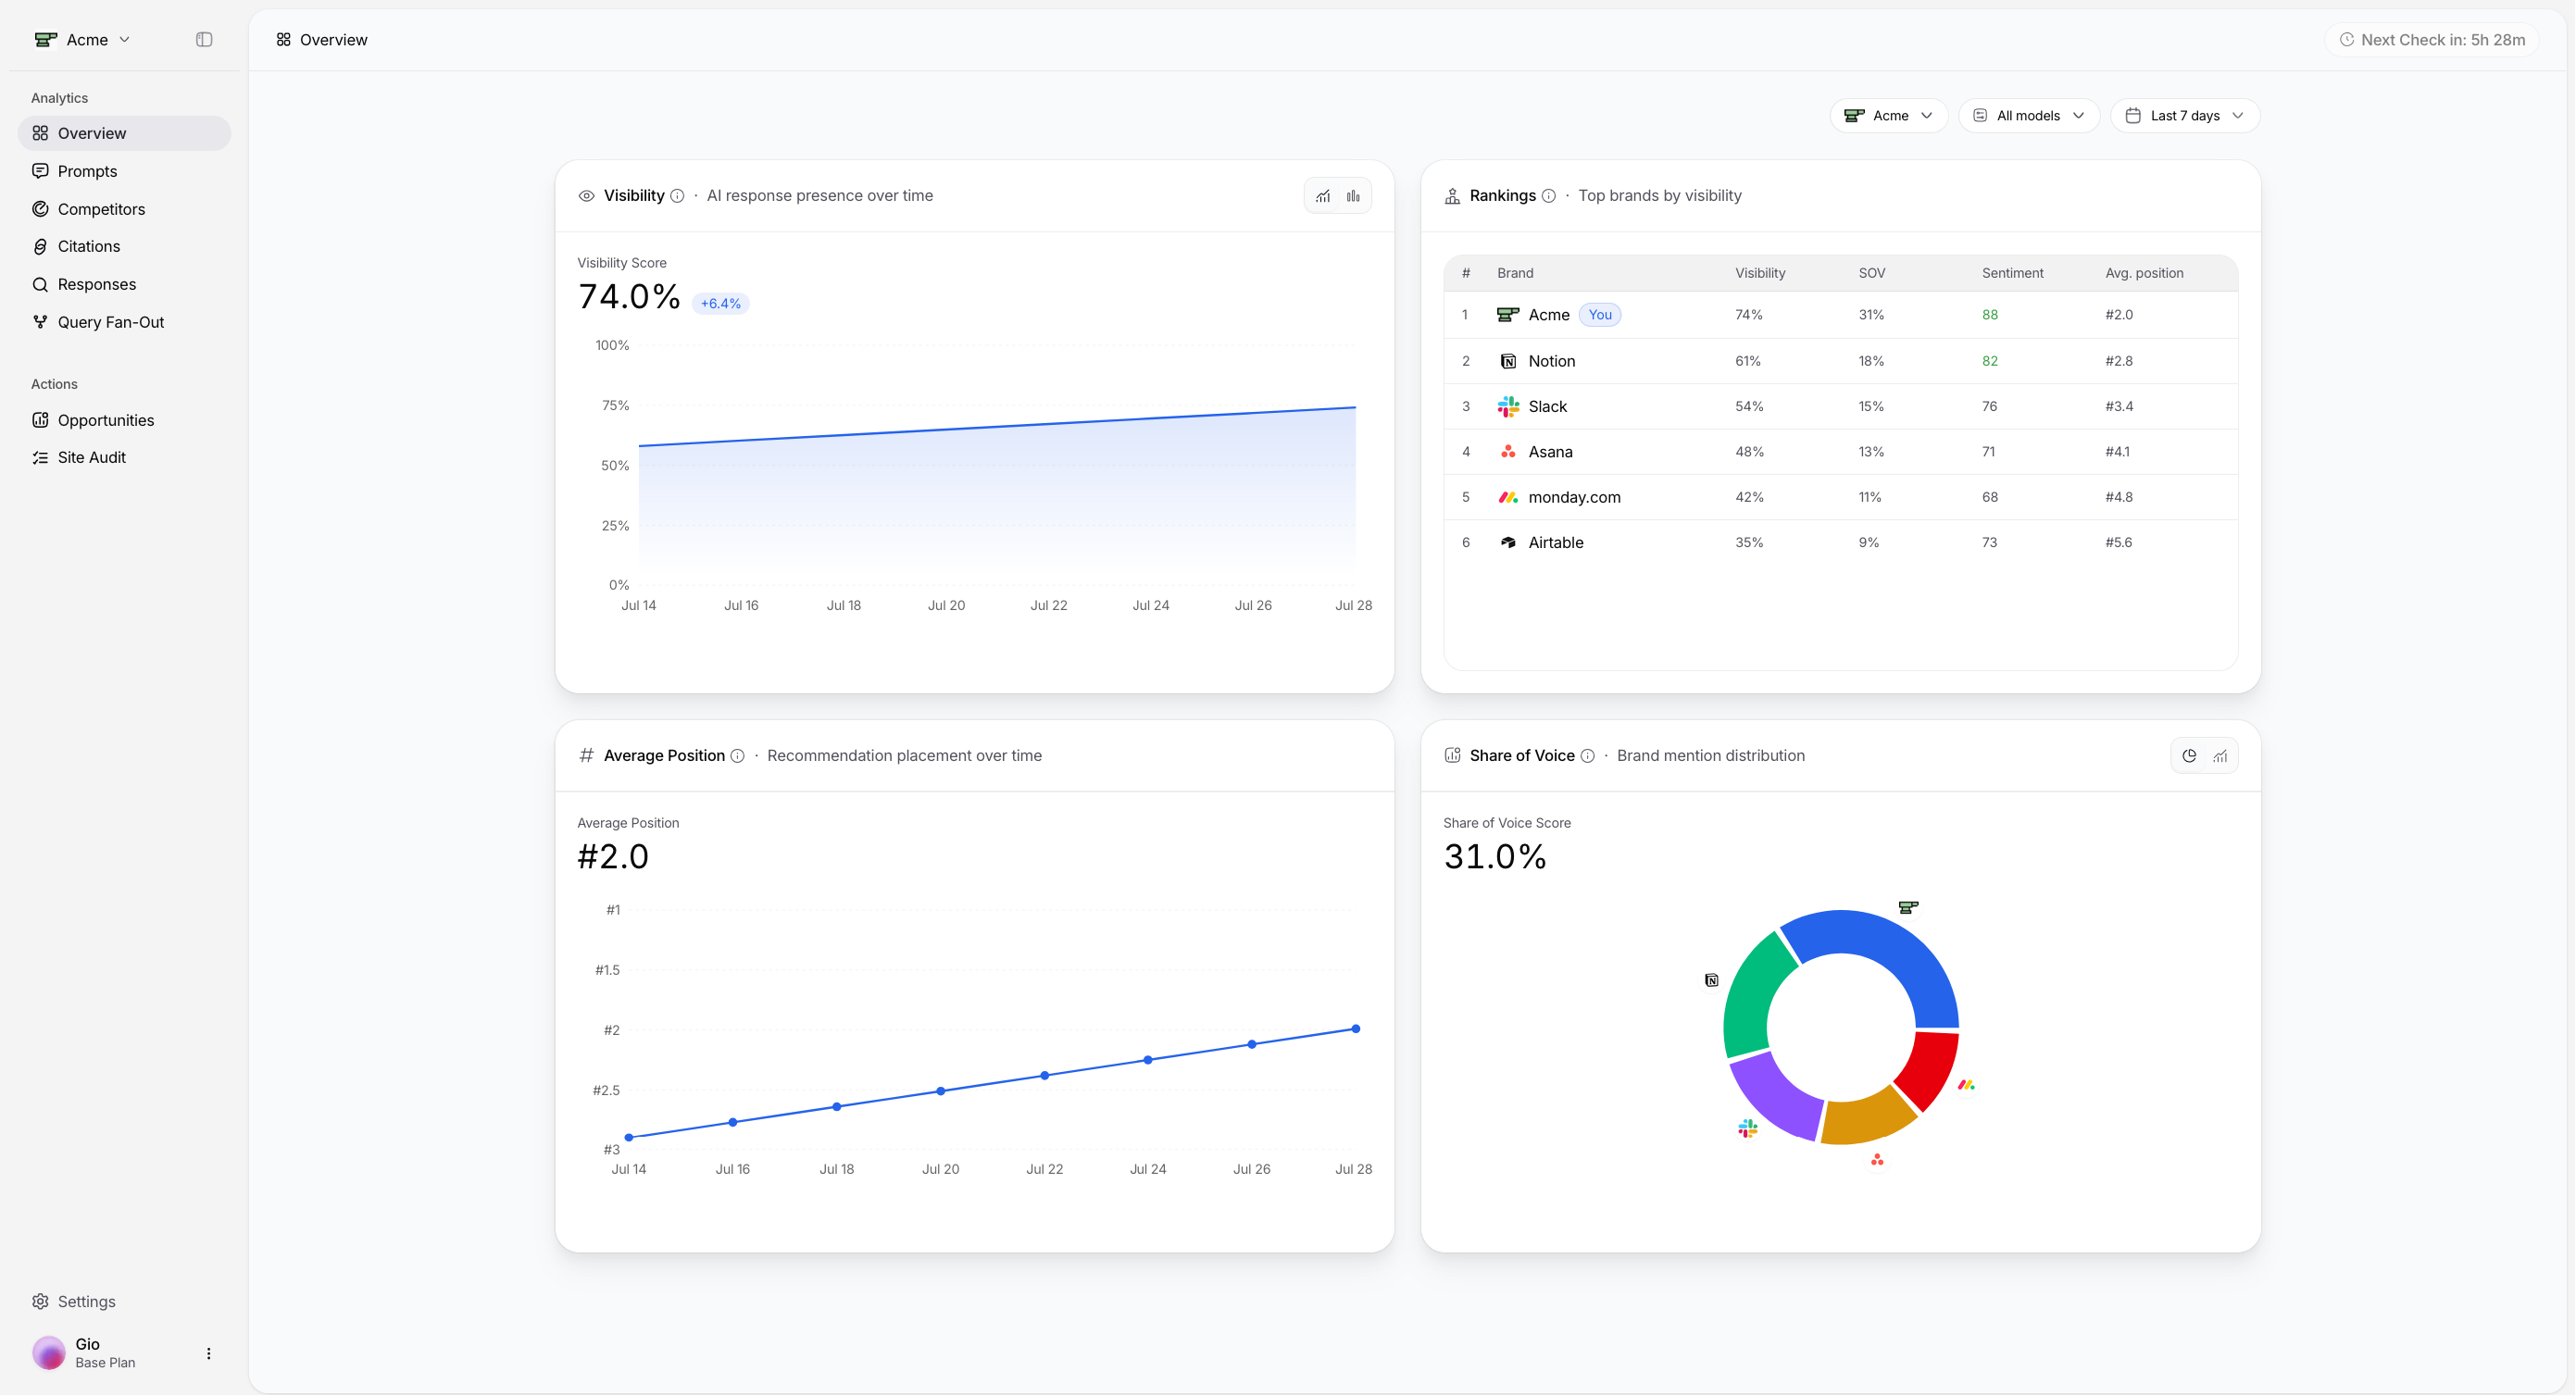The height and width of the screenshot is (1396, 2576).
Task: Click the Slack logo on donut chart
Action: coord(1748,1129)
